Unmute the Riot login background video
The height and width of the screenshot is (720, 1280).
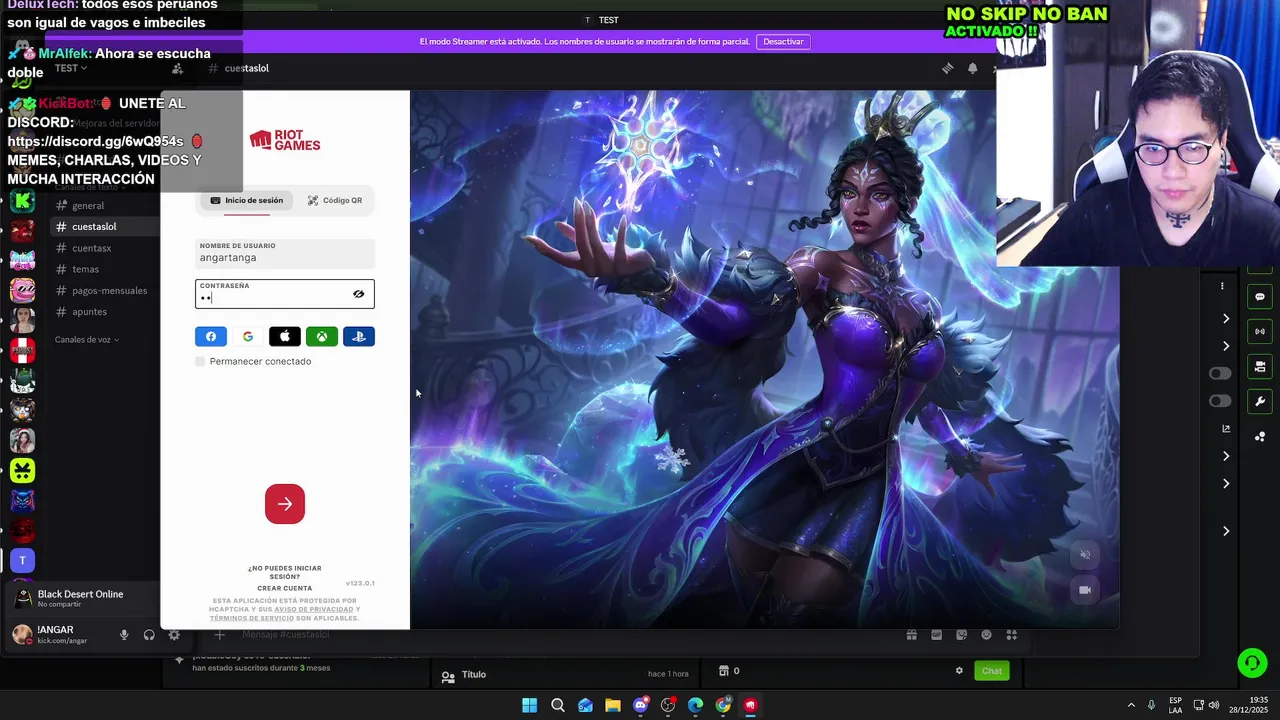(x=1085, y=555)
